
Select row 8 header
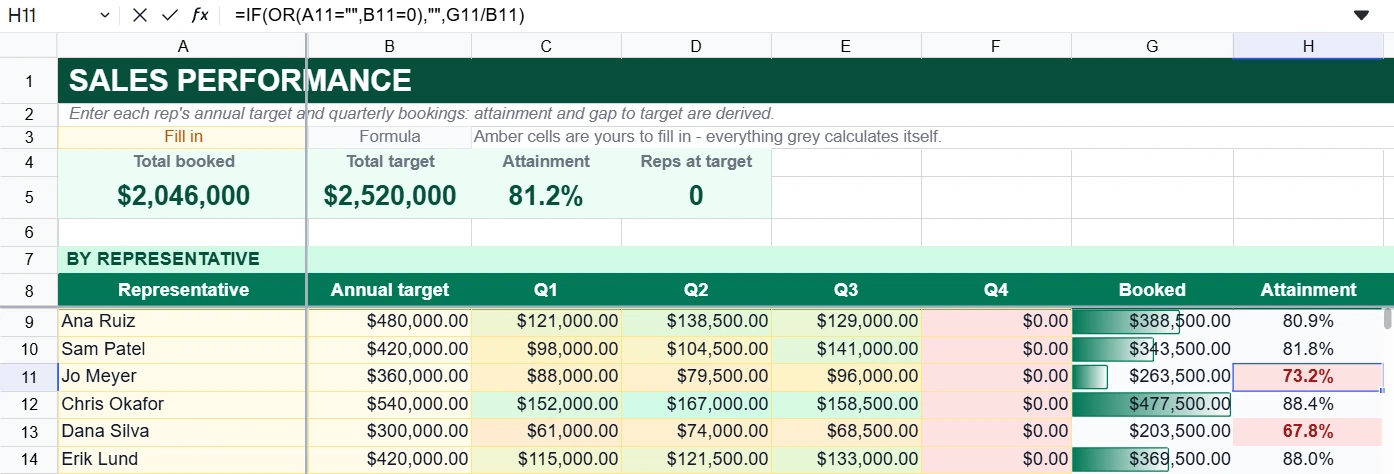(29, 290)
